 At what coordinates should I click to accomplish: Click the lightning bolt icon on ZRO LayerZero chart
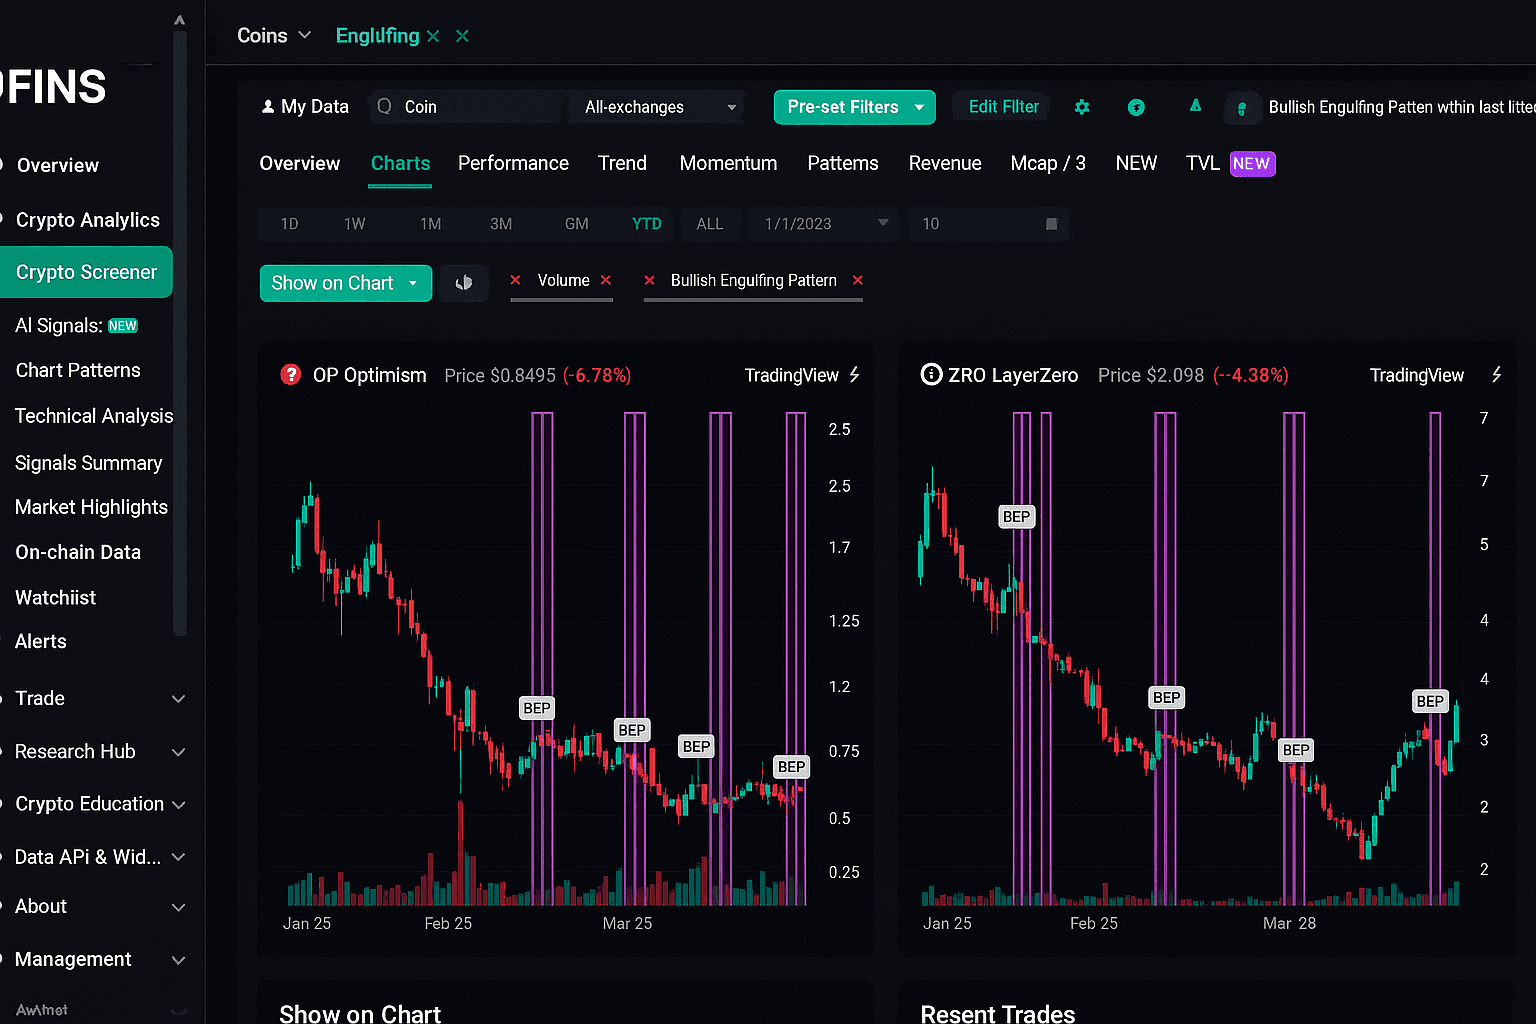coord(1496,375)
